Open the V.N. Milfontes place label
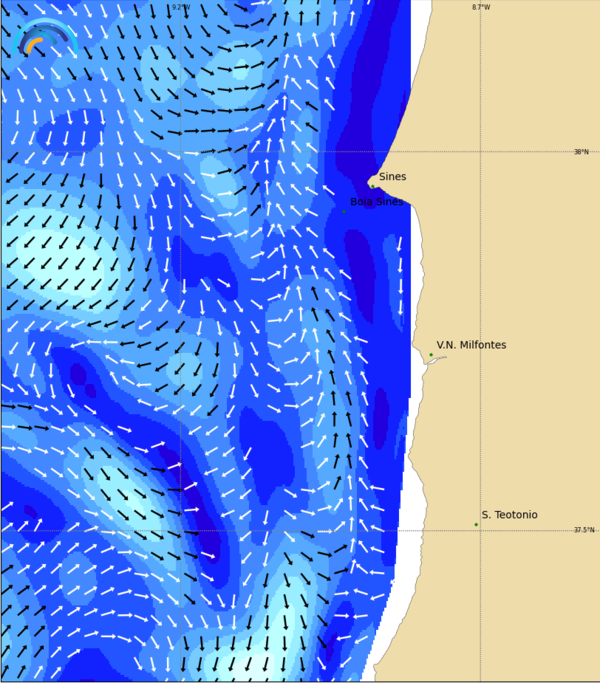 tap(471, 345)
